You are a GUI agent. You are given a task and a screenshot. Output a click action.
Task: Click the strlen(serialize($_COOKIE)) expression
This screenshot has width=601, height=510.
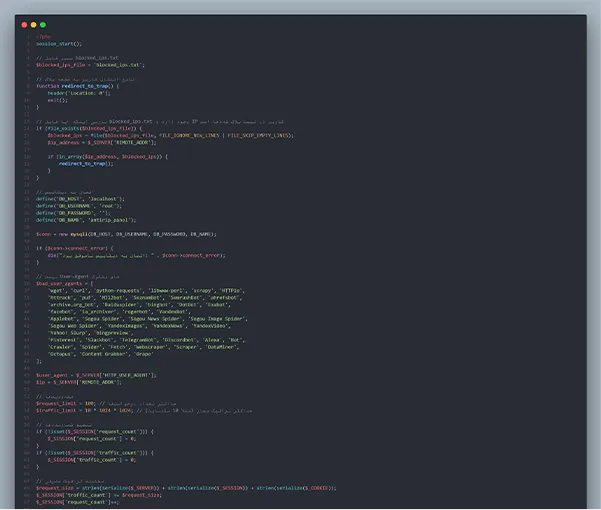295,488
